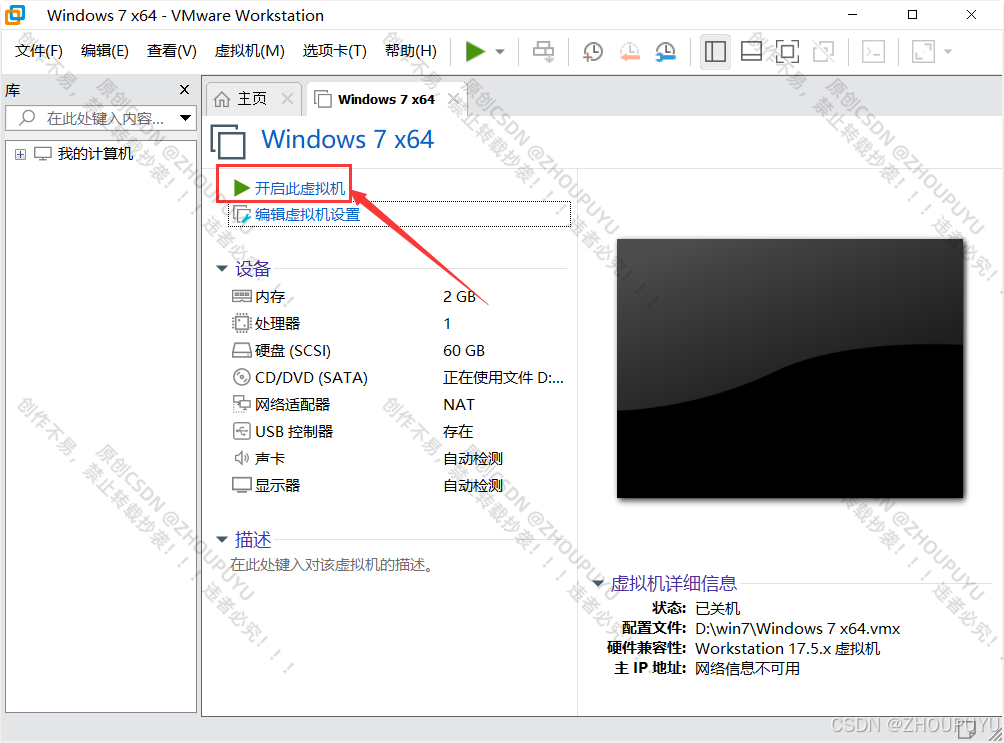Select the 60 GB disk value
Screen dimensions: 1004x743
tap(464, 350)
